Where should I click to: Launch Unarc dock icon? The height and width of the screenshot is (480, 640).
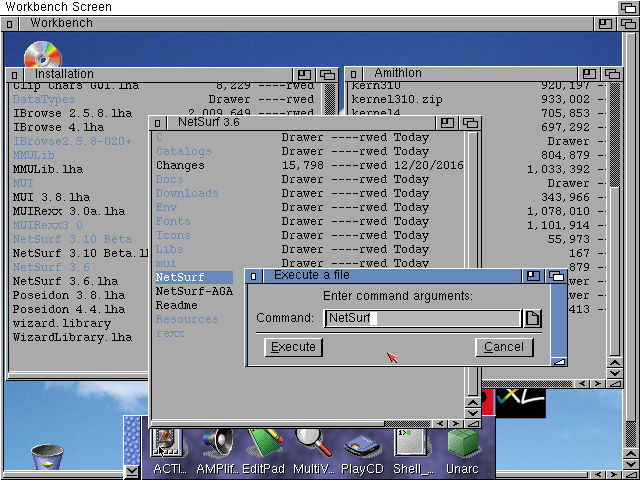coord(462,451)
